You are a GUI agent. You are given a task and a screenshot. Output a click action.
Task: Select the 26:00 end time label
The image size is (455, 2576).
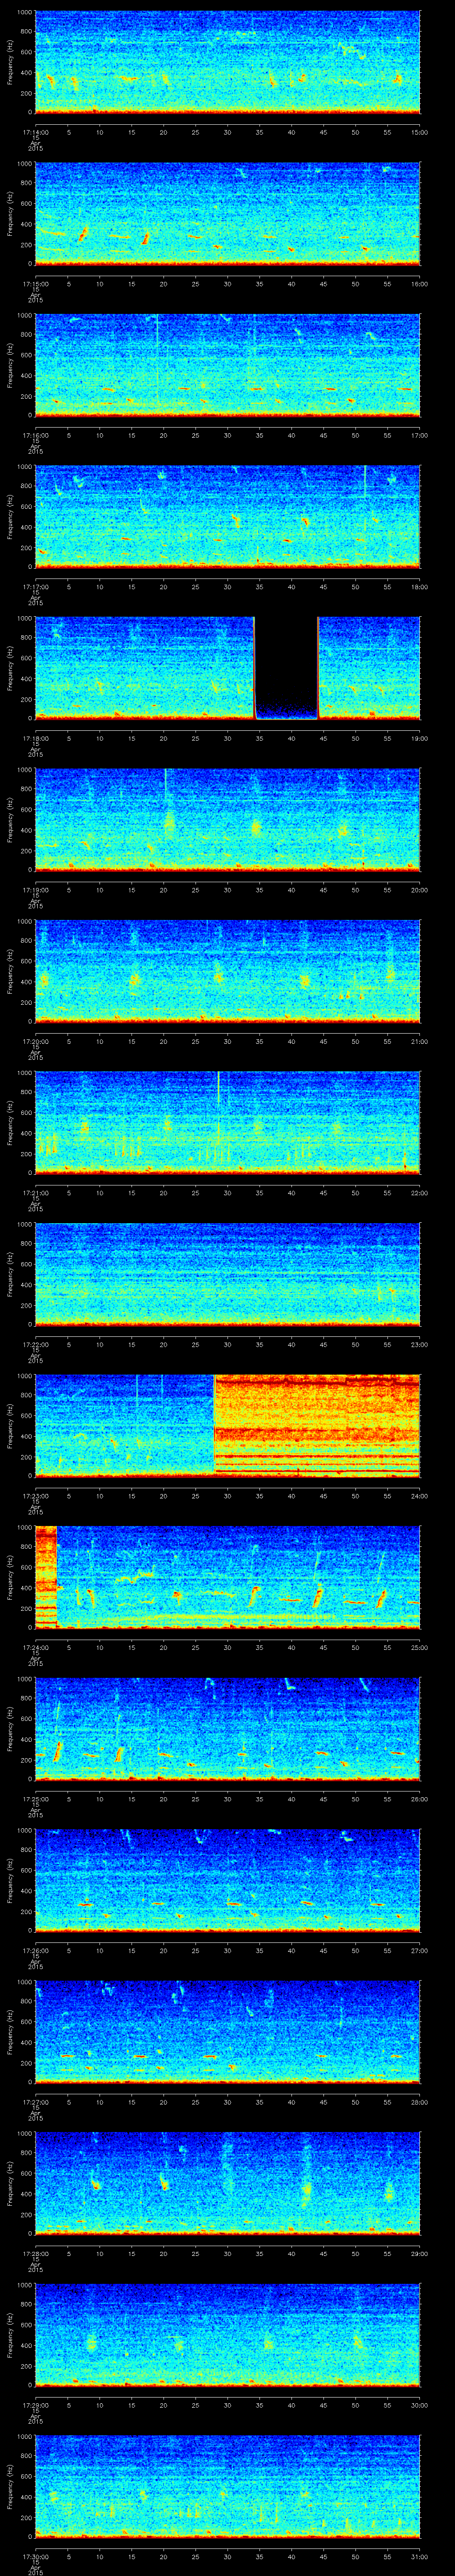[x=419, y=1798]
